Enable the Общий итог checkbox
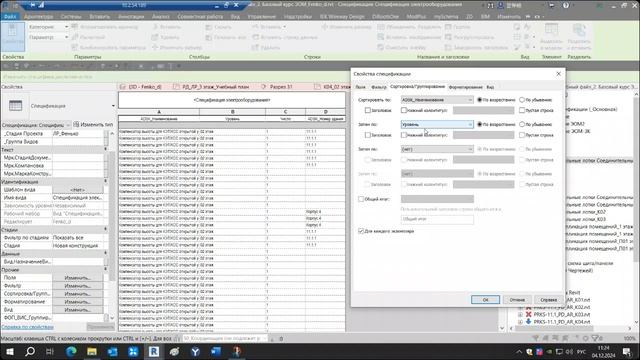The width and height of the screenshot is (640, 360). (x=361, y=199)
